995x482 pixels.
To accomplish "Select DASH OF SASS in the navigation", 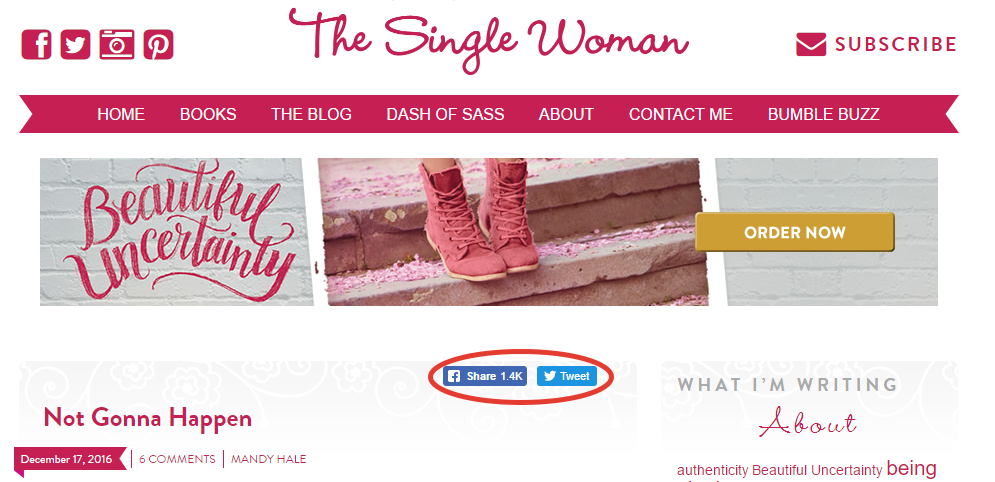I will [x=445, y=114].
